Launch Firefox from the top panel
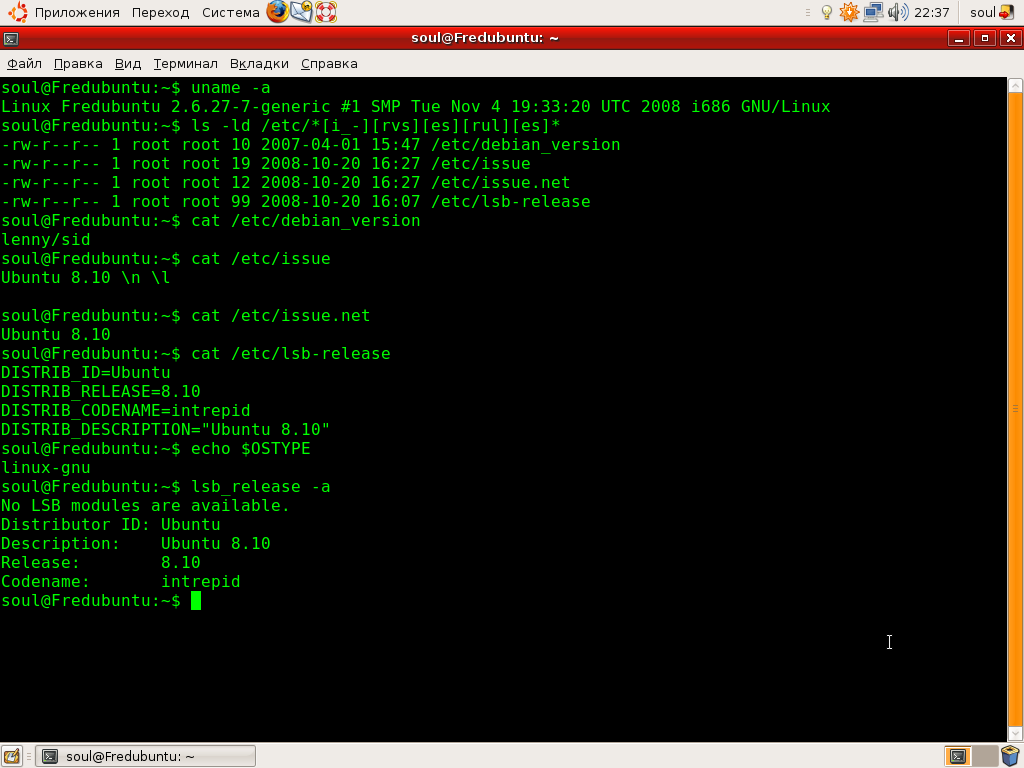 point(278,12)
